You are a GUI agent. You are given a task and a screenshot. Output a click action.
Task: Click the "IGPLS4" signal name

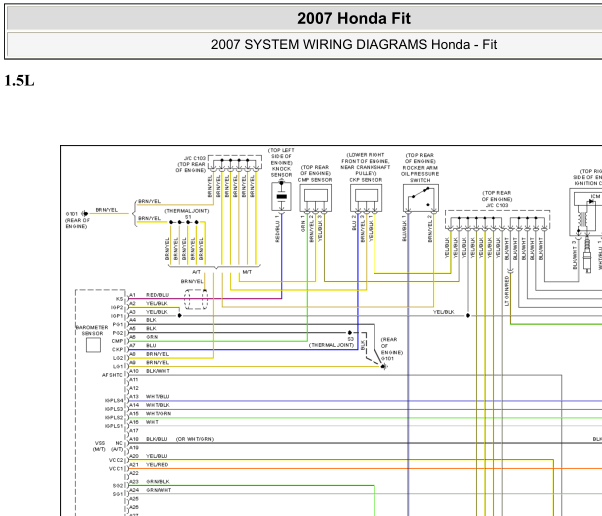[114, 400]
